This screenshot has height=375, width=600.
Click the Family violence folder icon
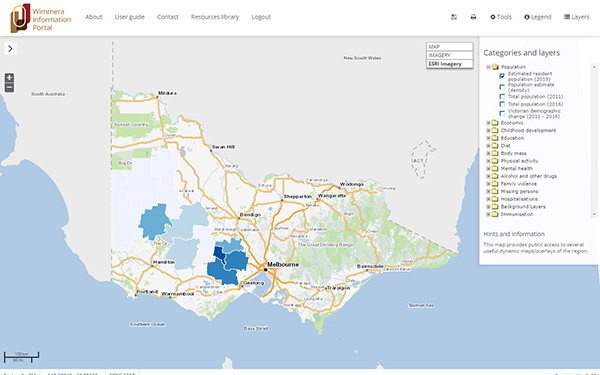tap(495, 184)
